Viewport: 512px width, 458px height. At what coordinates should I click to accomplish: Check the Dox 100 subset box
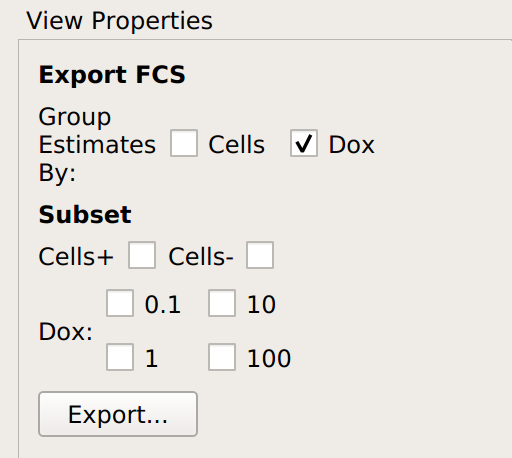click(222, 357)
